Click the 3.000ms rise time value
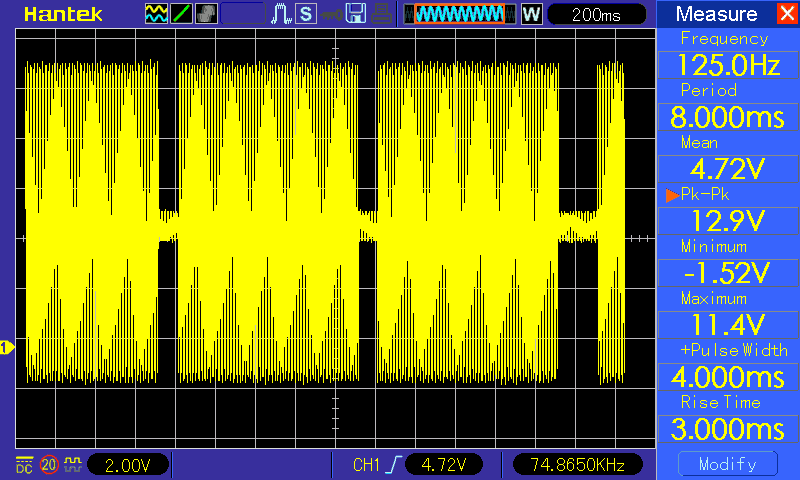 pos(728,429)
